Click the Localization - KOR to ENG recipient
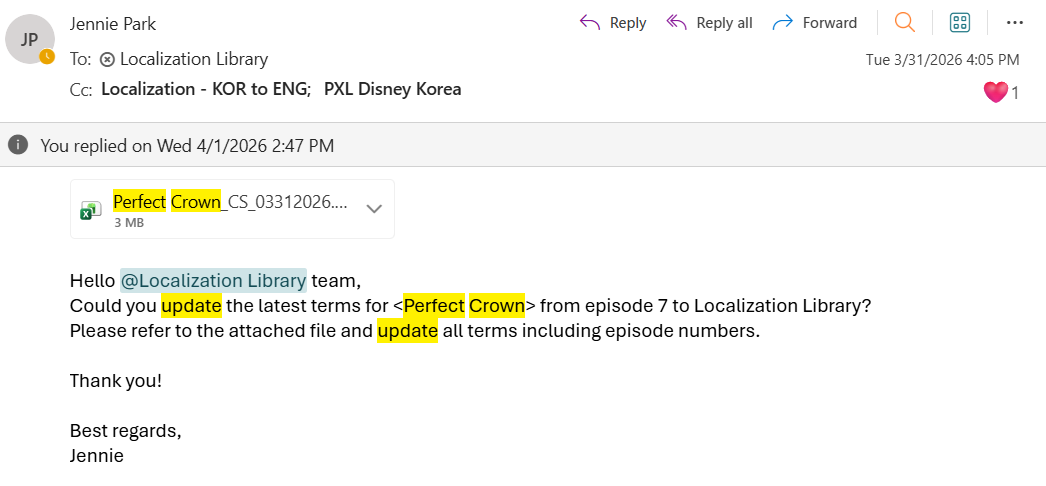Screen dimensions: 1046x486 (x=205, y=89)
